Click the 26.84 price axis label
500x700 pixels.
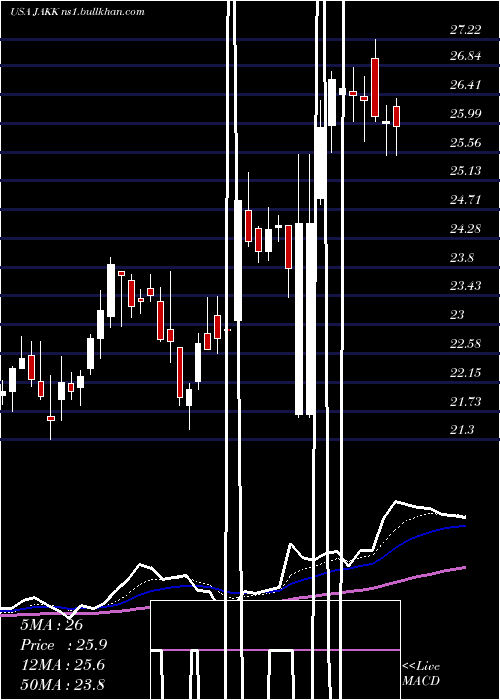(465, 56)
